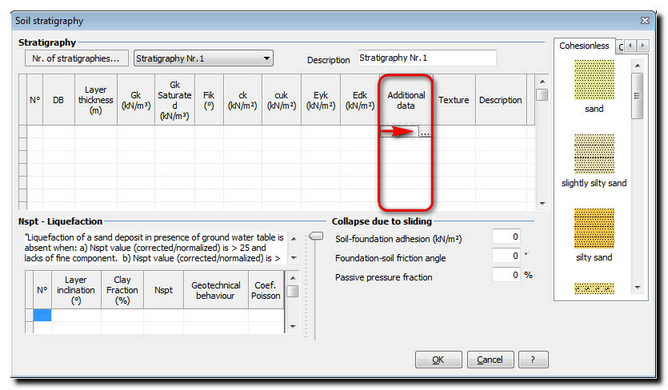Click the Coef. Poisson column header

tap(266, 290)
